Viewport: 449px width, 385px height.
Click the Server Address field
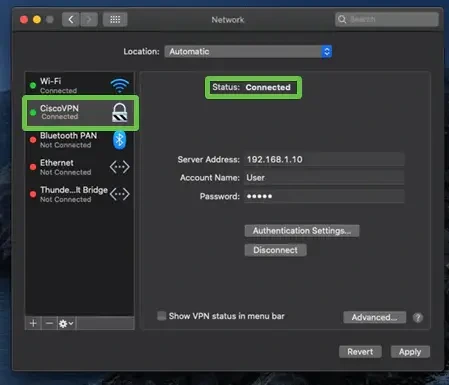click(x=324, y=159)
